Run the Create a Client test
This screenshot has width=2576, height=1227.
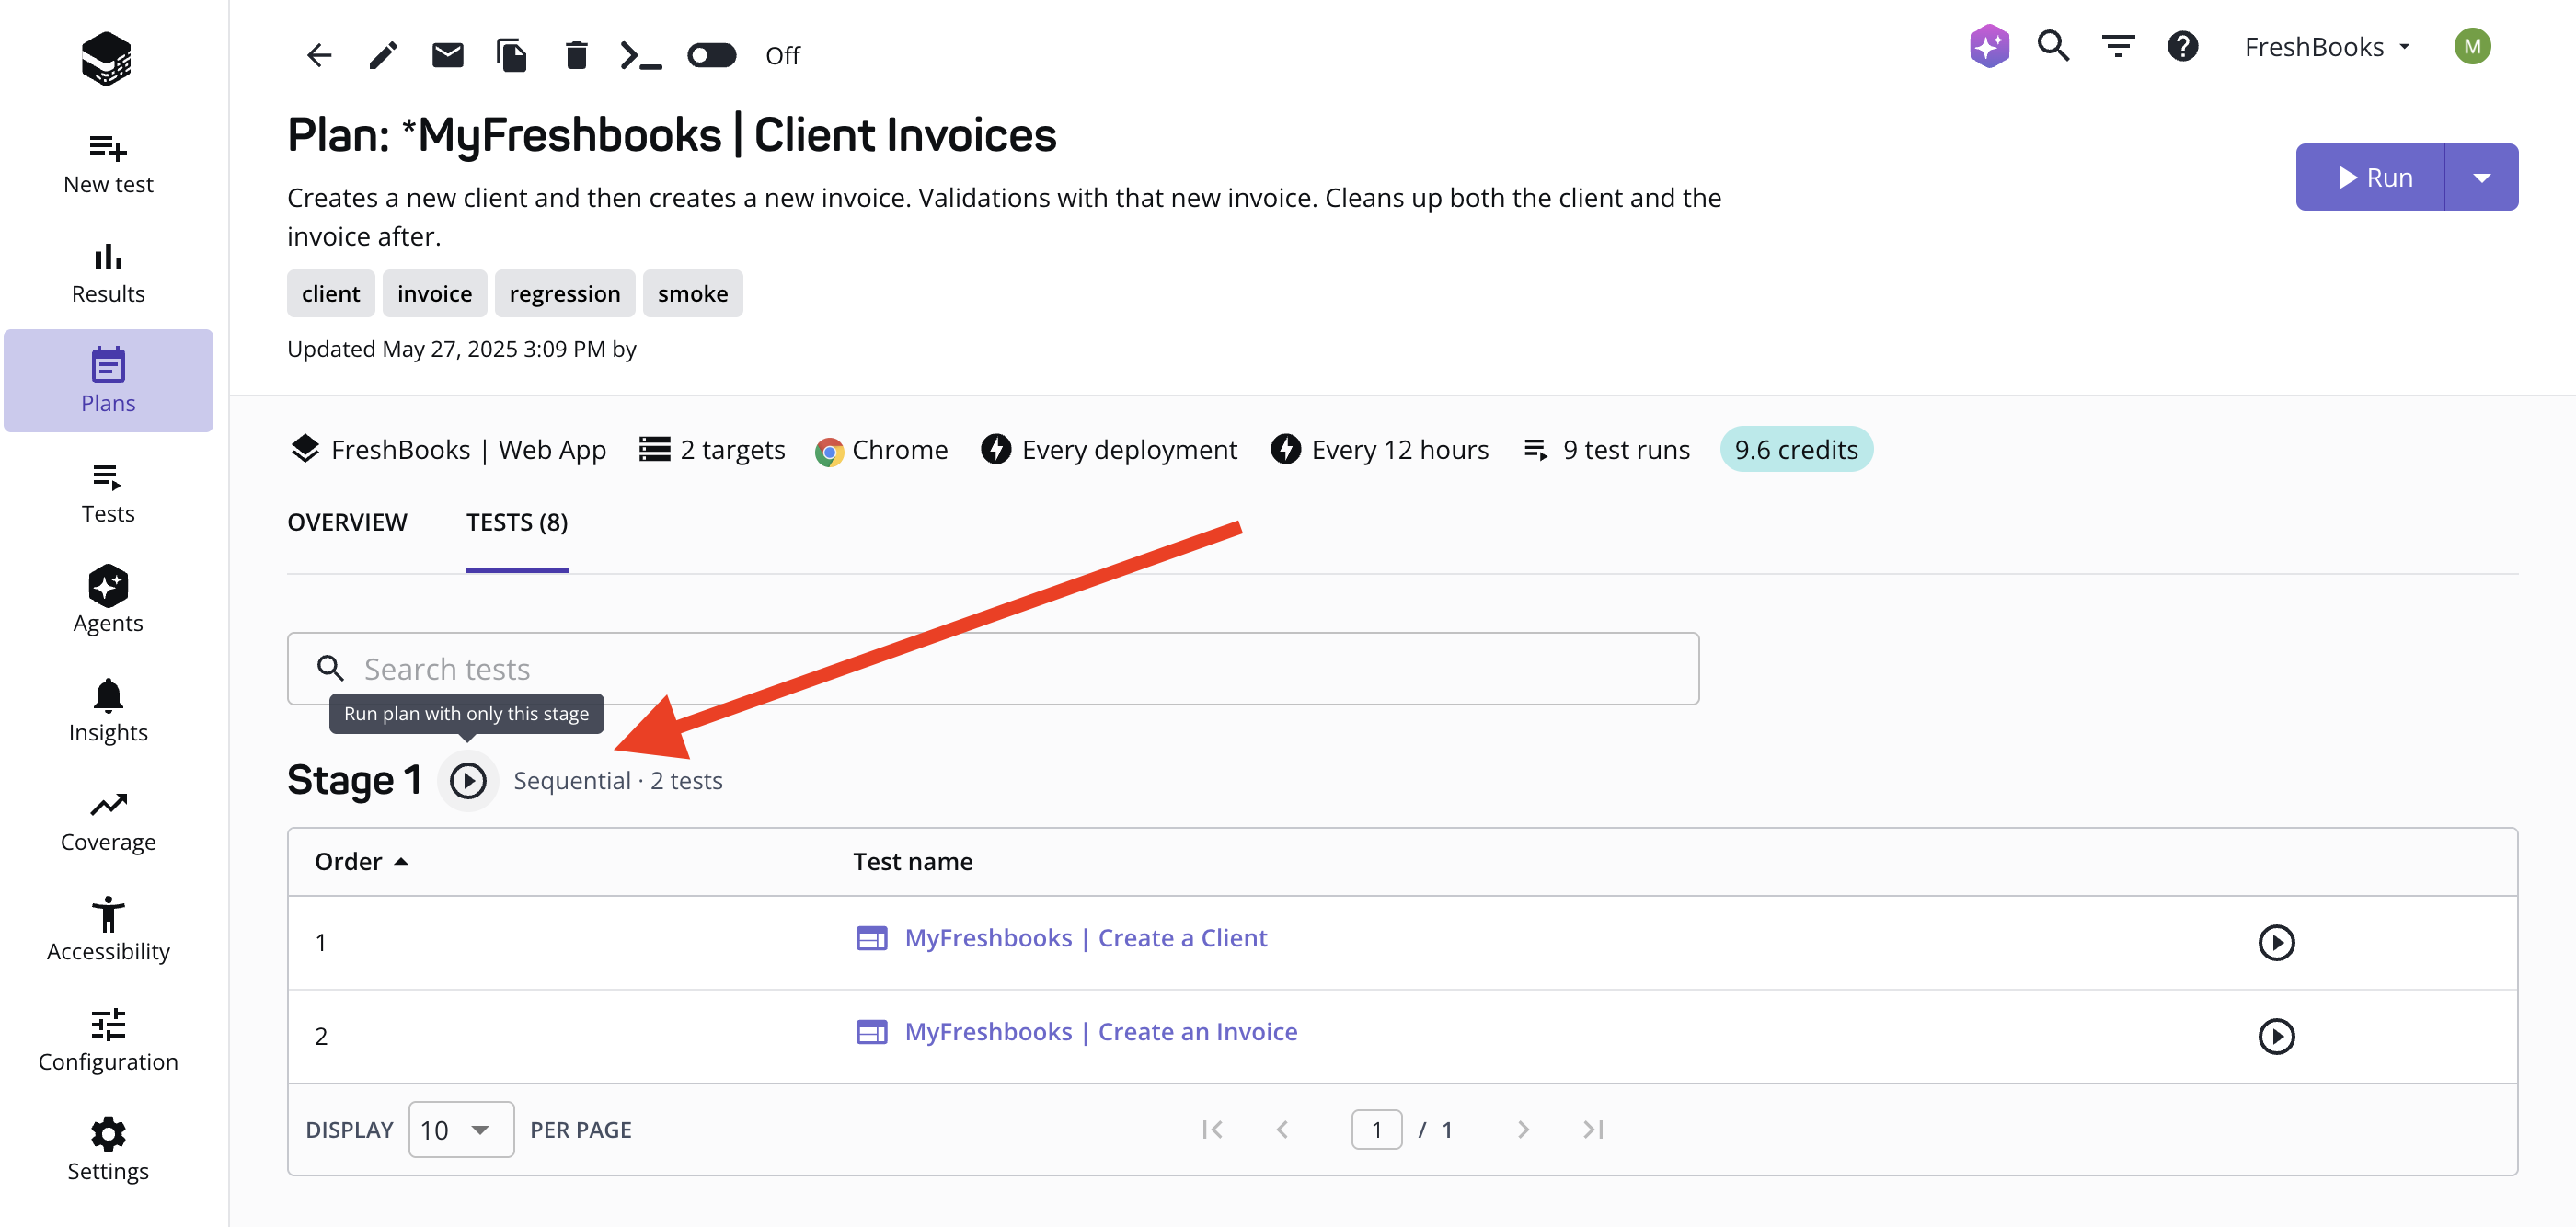[x=2276, y=942]
